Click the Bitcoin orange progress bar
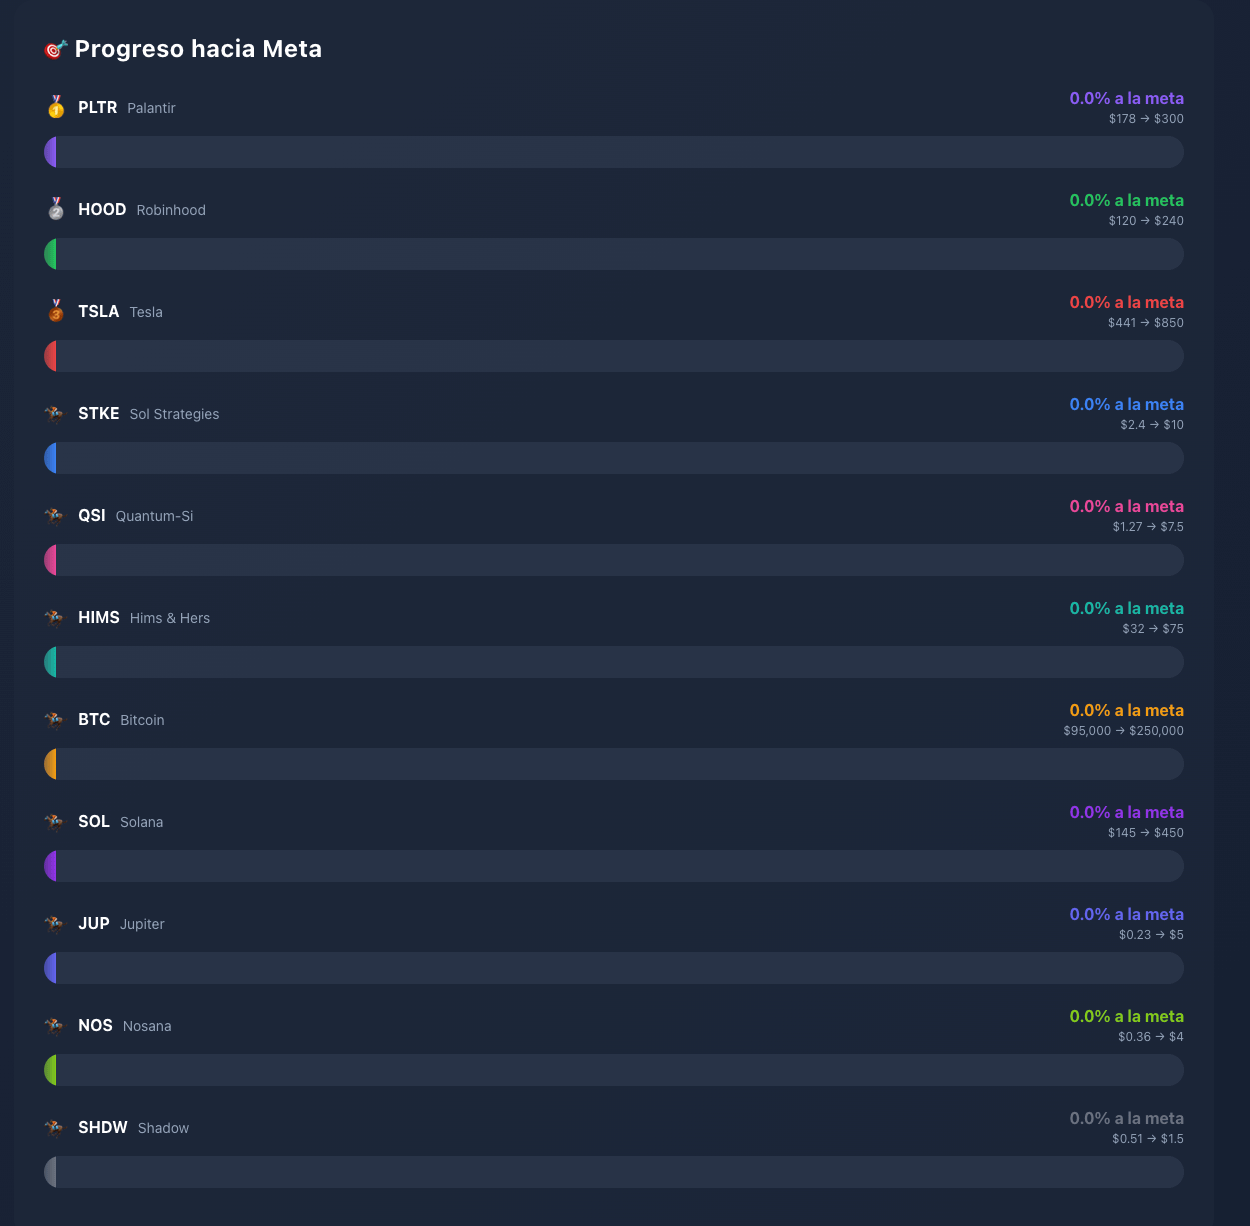The image size is (1250, 1226). [x=614, y=764]
